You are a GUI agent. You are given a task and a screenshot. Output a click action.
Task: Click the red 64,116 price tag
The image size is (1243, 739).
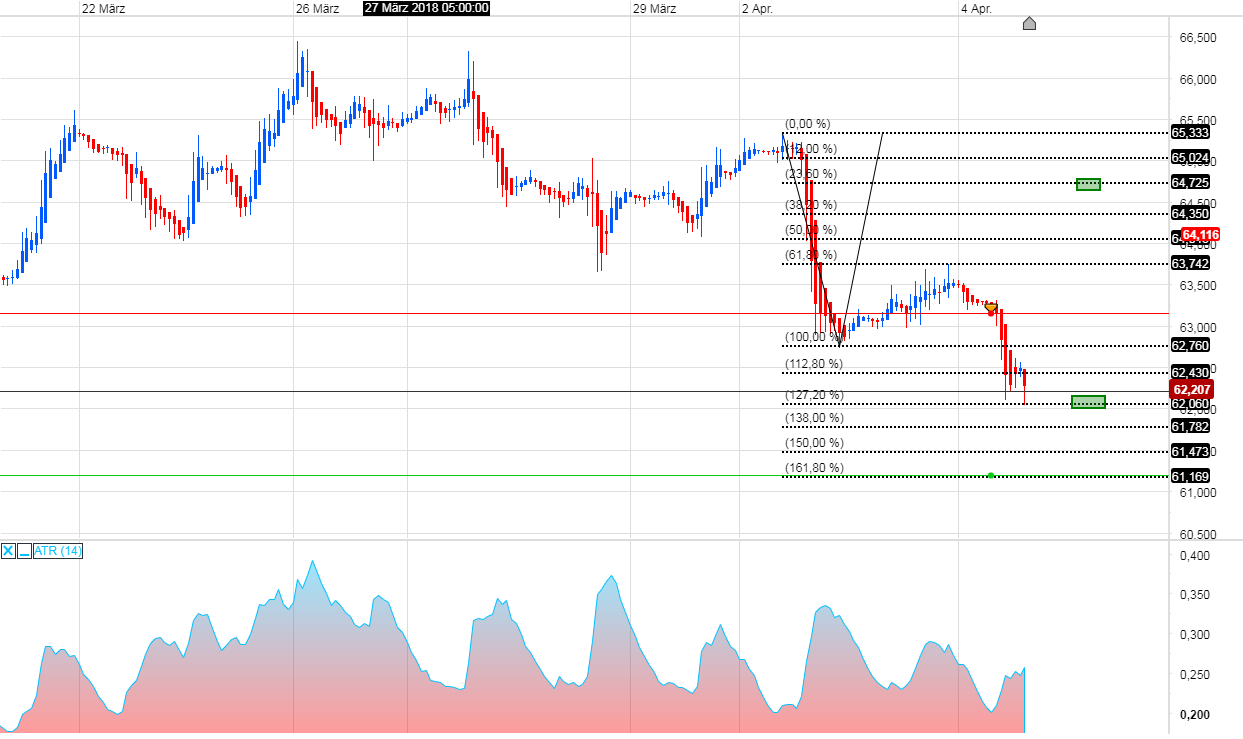[x=1199, y=236]
